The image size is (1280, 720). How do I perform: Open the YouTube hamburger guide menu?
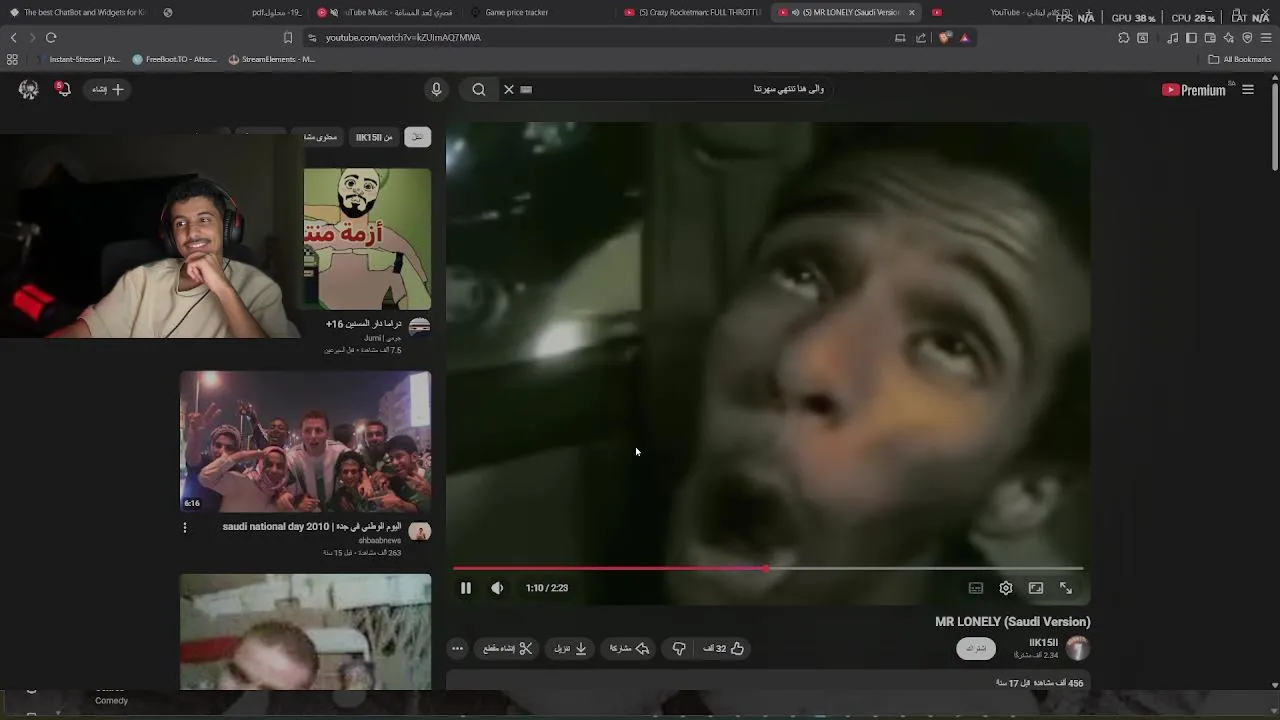pos(1248,90)
